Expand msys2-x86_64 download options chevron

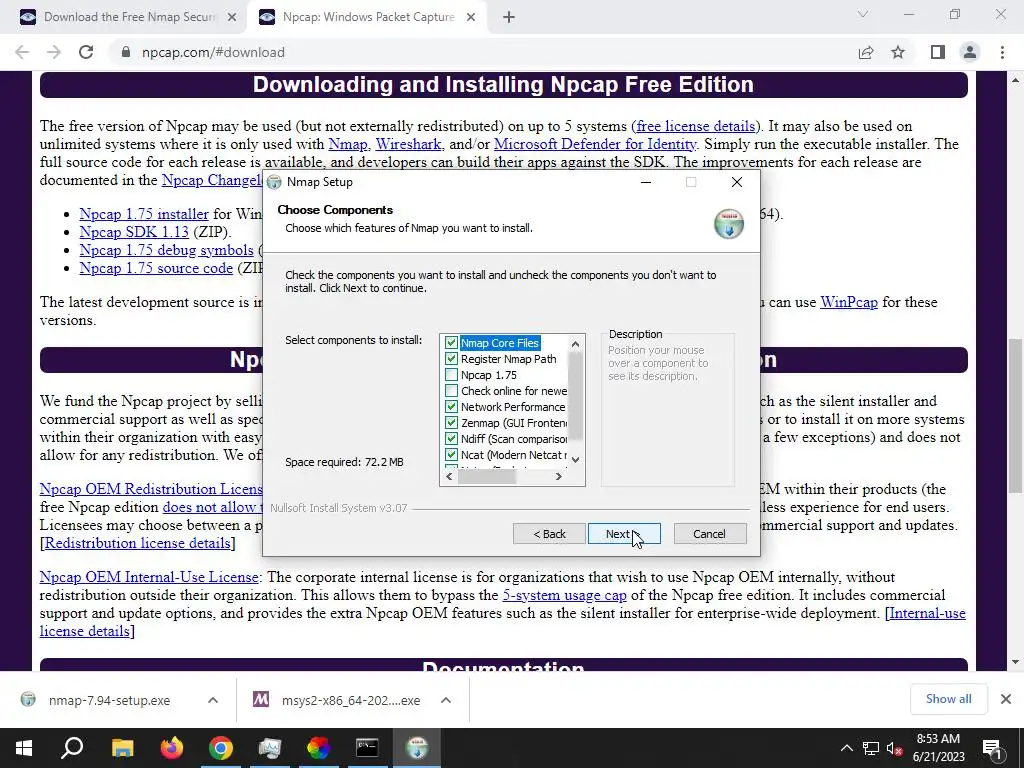point(446,700)
